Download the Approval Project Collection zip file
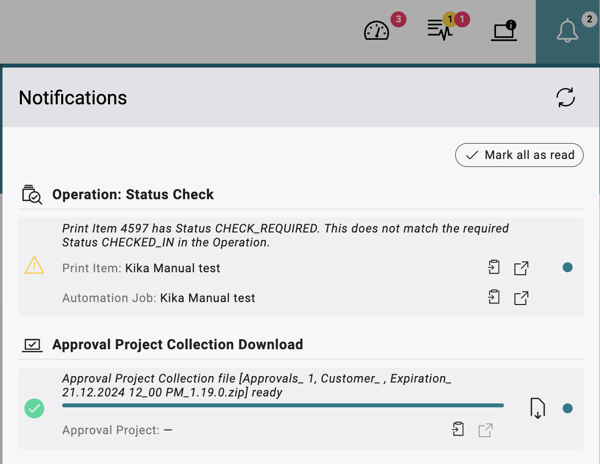Image resolution: width=600 pixels, height=464 pixels. [x=537, y=408]
